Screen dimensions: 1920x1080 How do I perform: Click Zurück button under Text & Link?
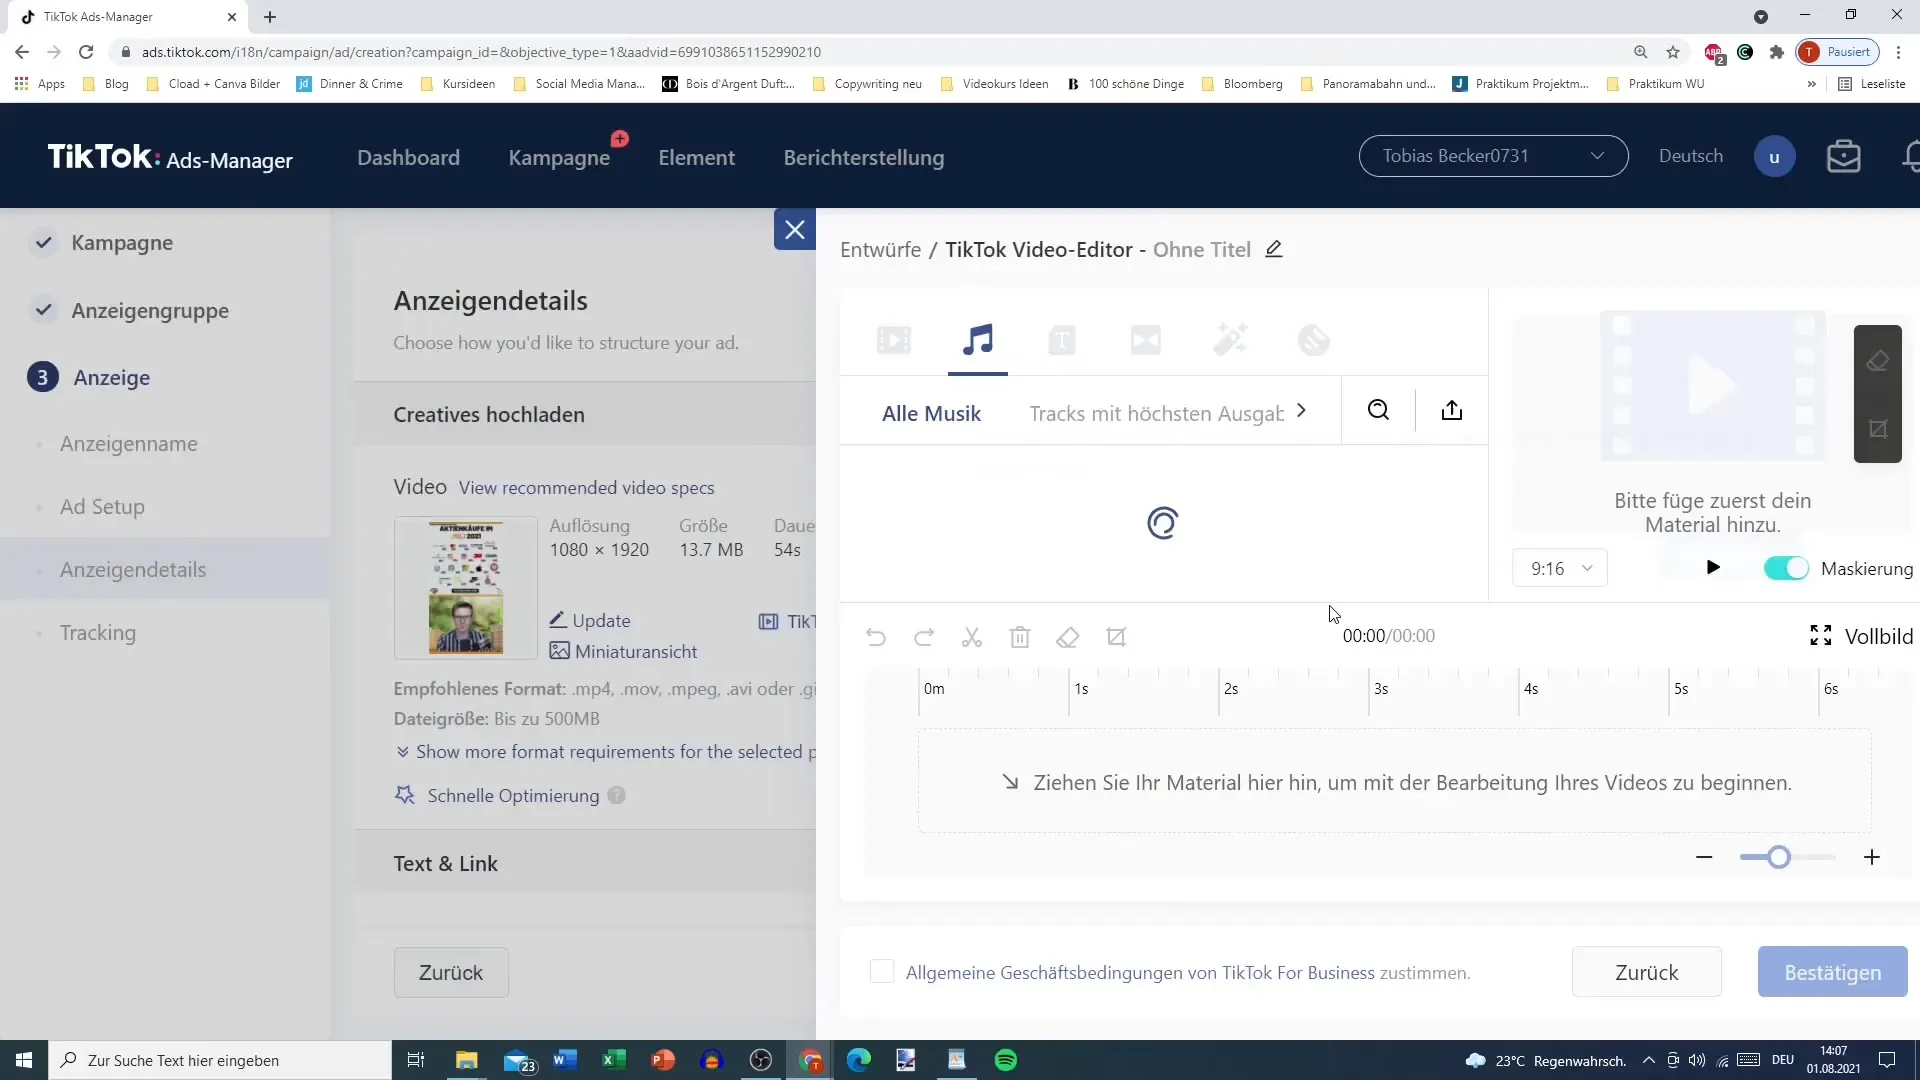[x=451, y=972]
